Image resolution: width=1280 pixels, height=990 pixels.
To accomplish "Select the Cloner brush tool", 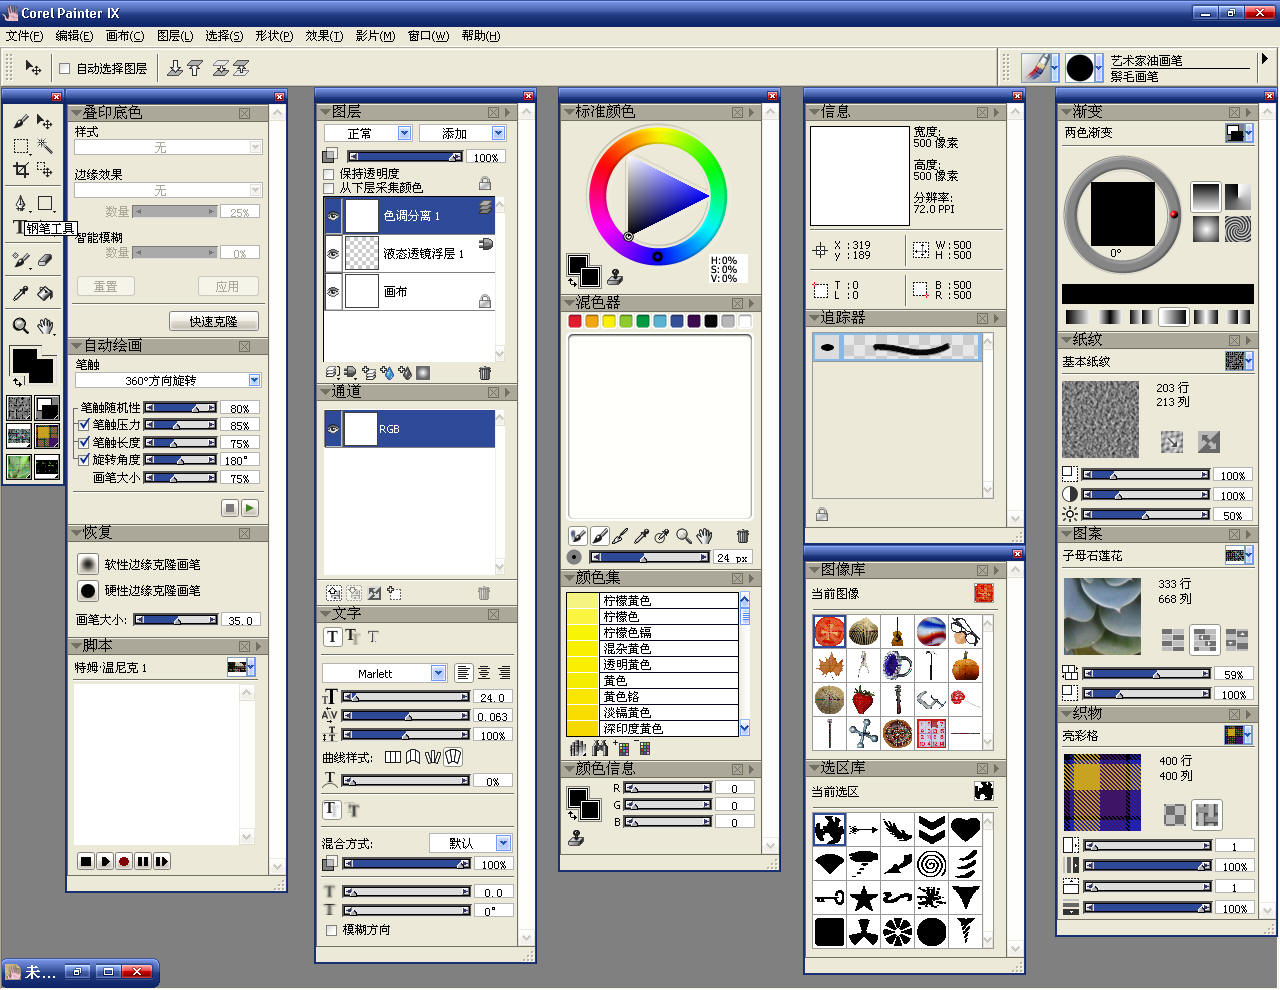I will [x=20, y=260].
